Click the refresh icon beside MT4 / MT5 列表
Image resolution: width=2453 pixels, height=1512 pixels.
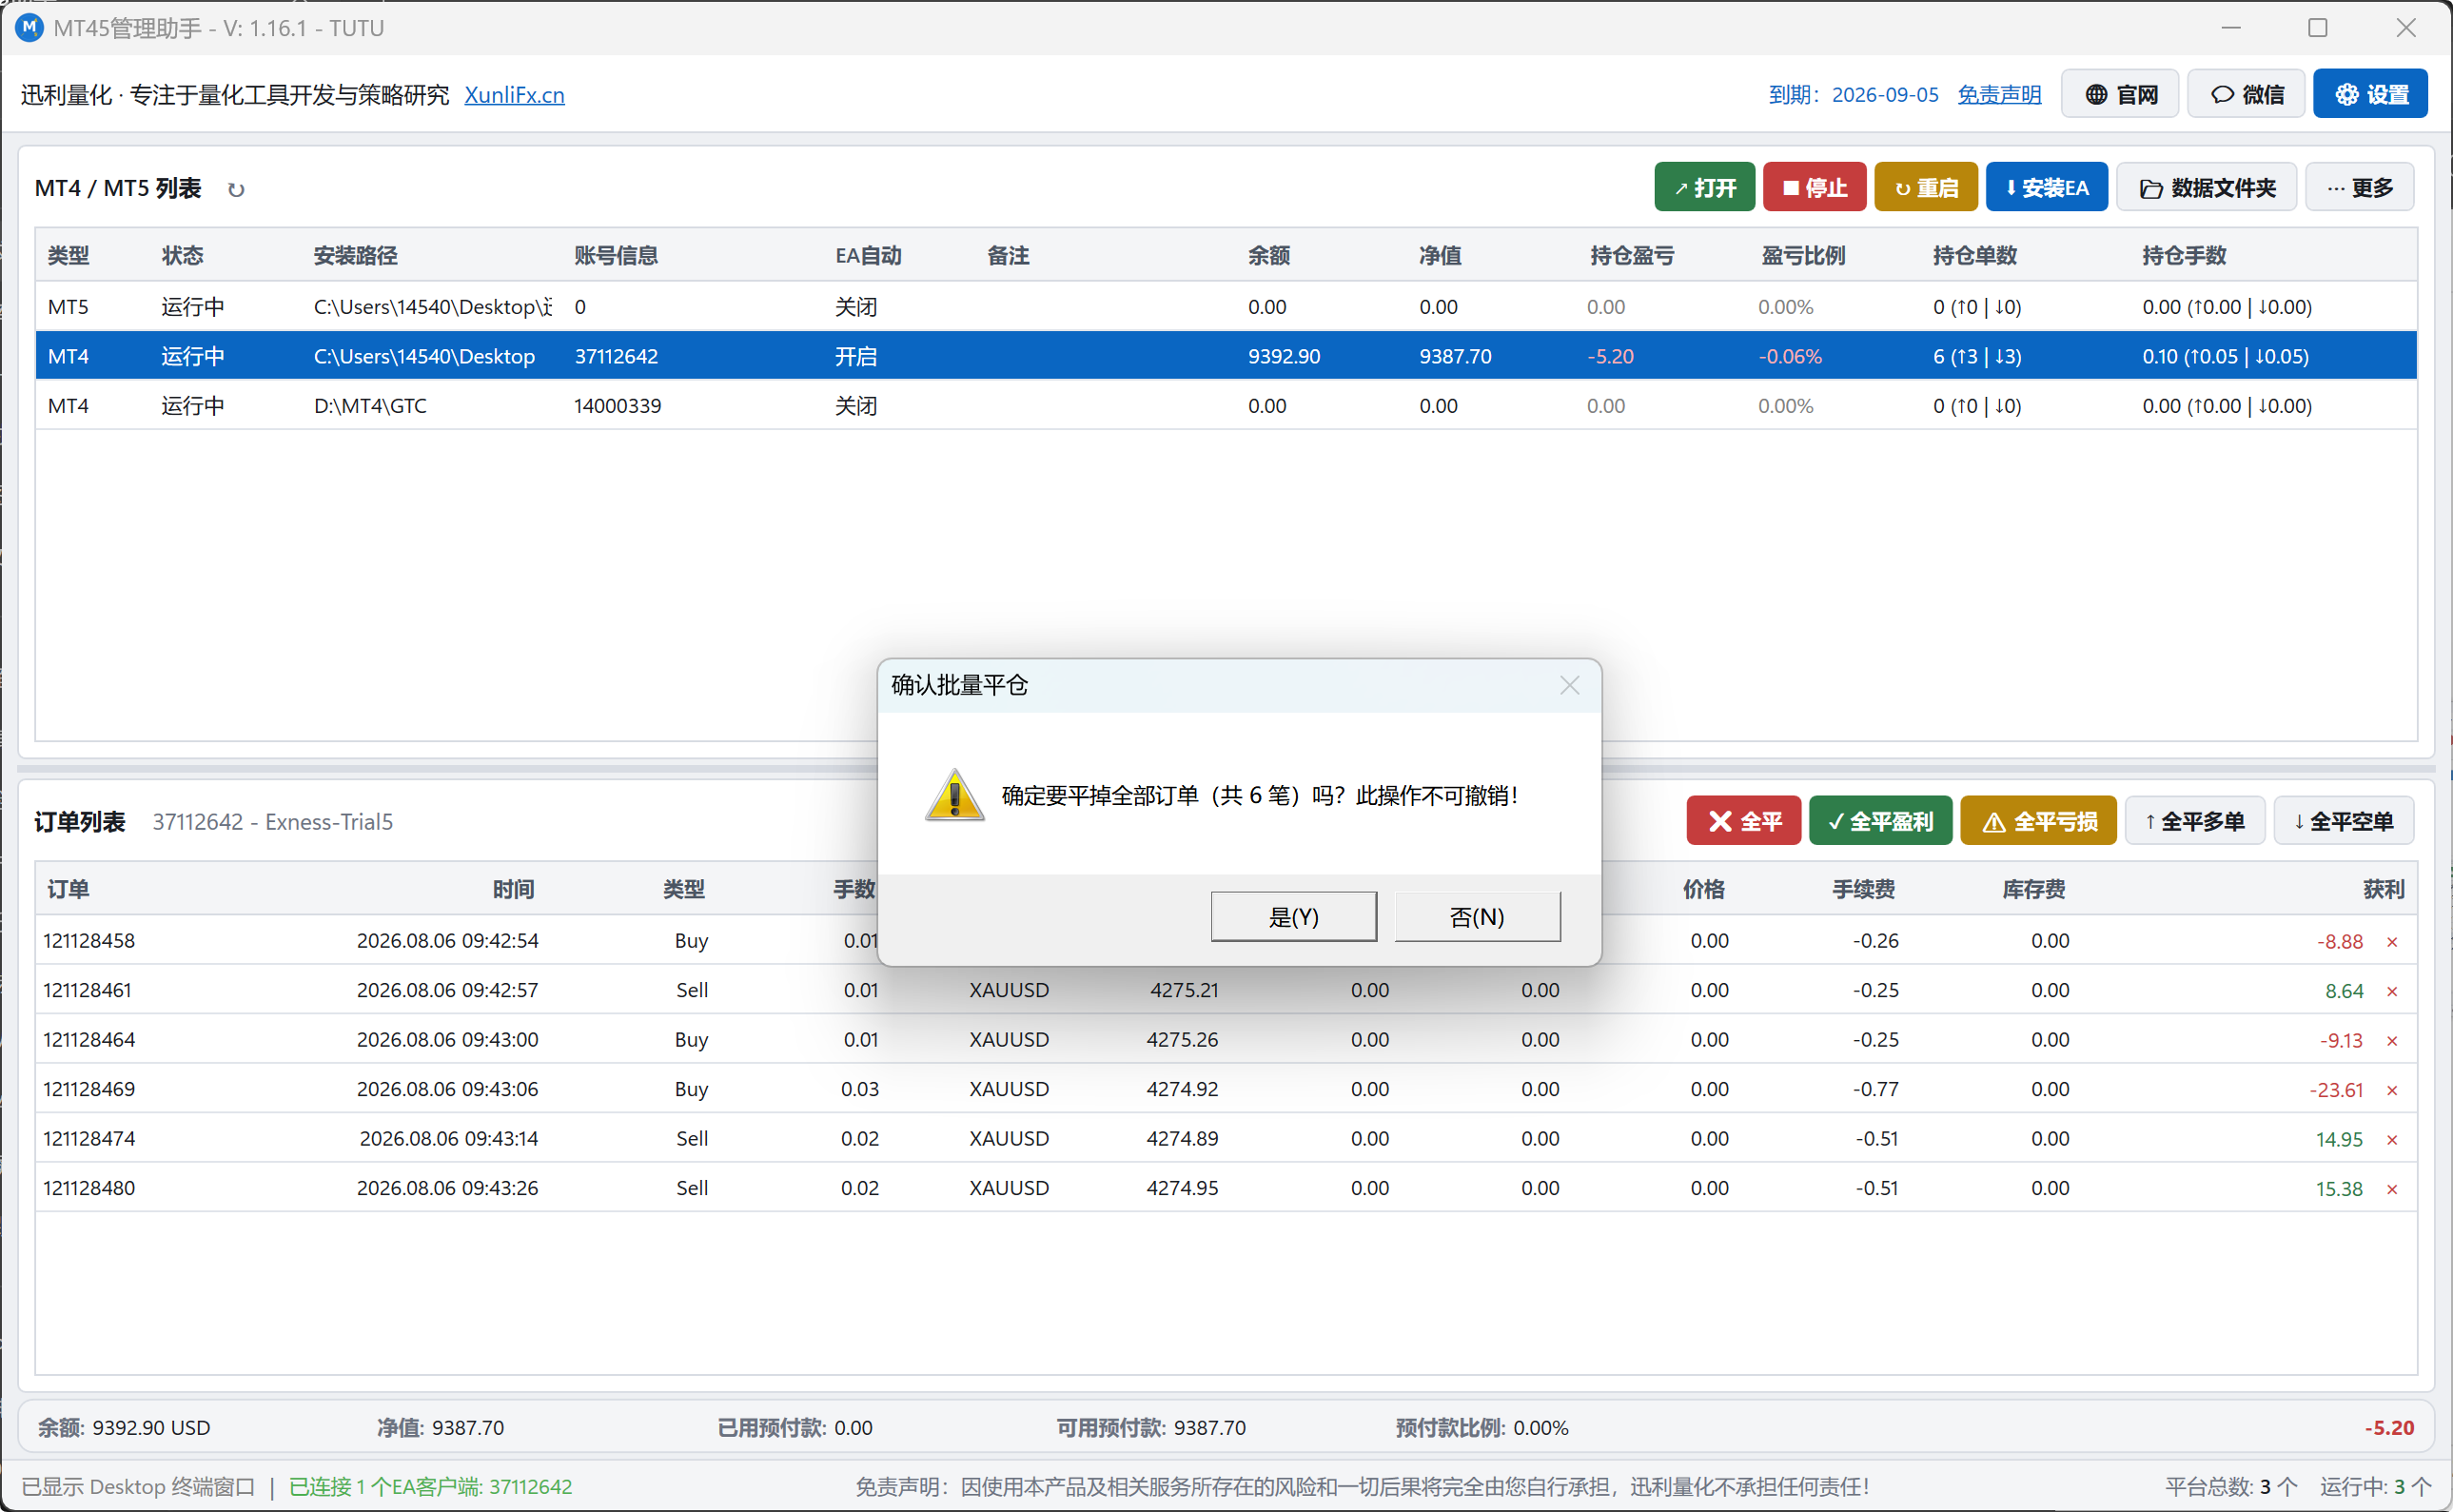[x=236, y=189]
